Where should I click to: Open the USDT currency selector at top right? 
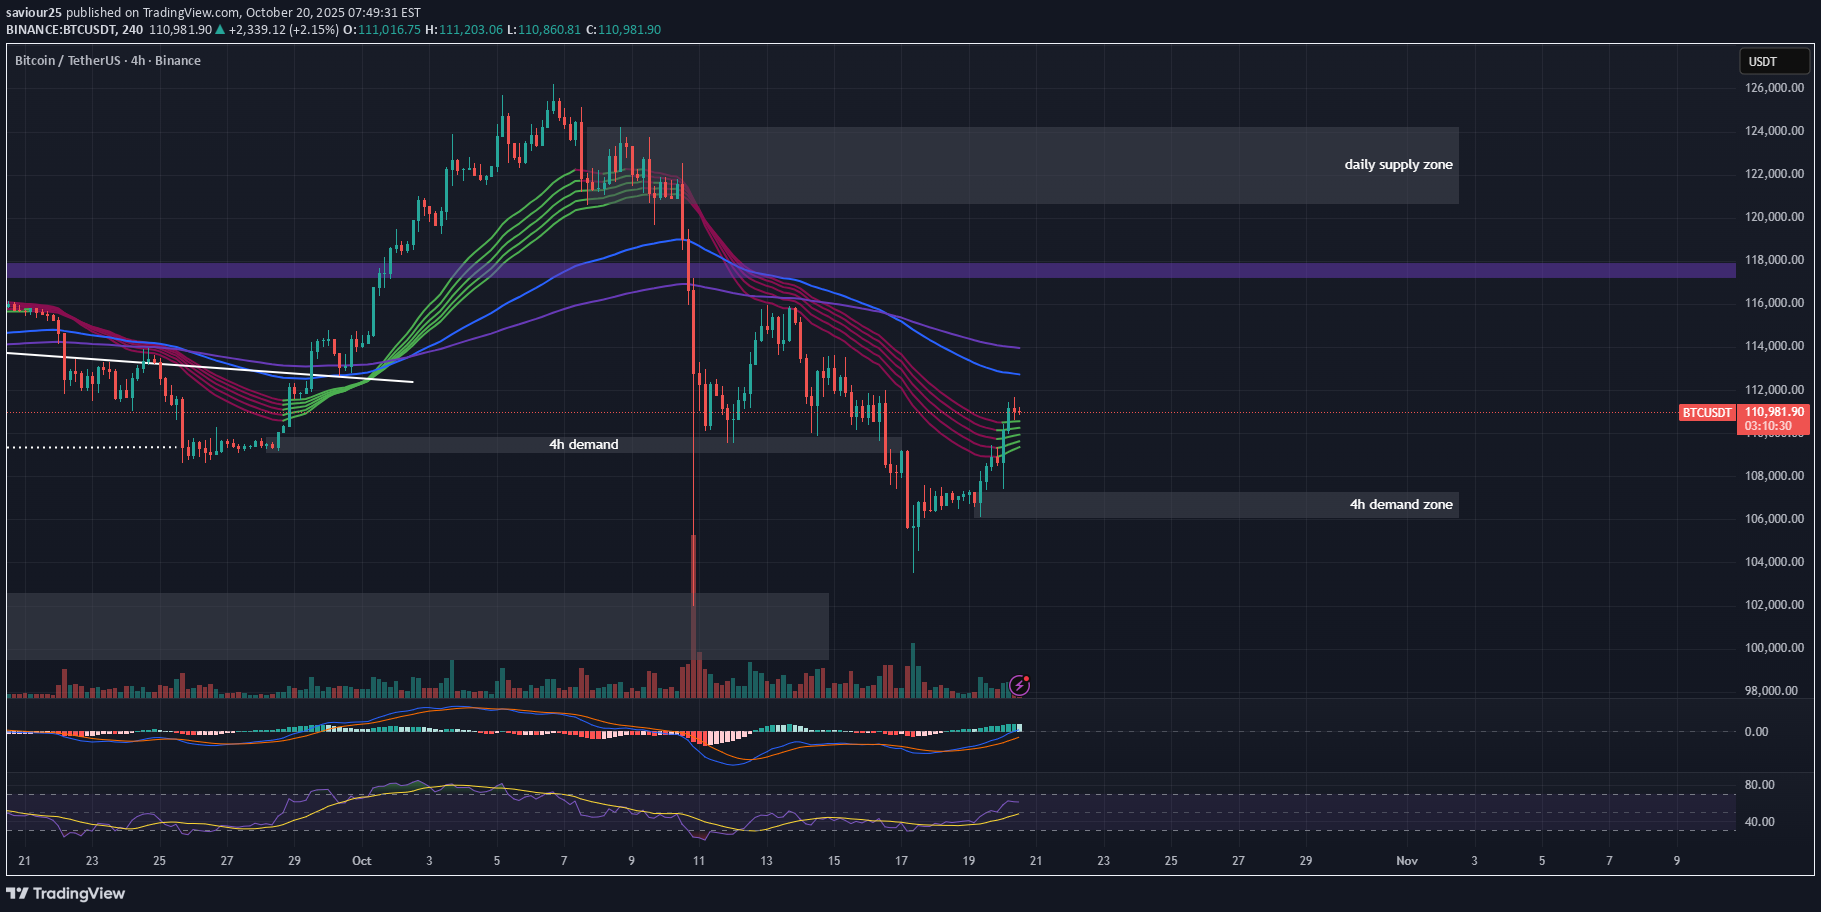click(x=1774, y=61)
